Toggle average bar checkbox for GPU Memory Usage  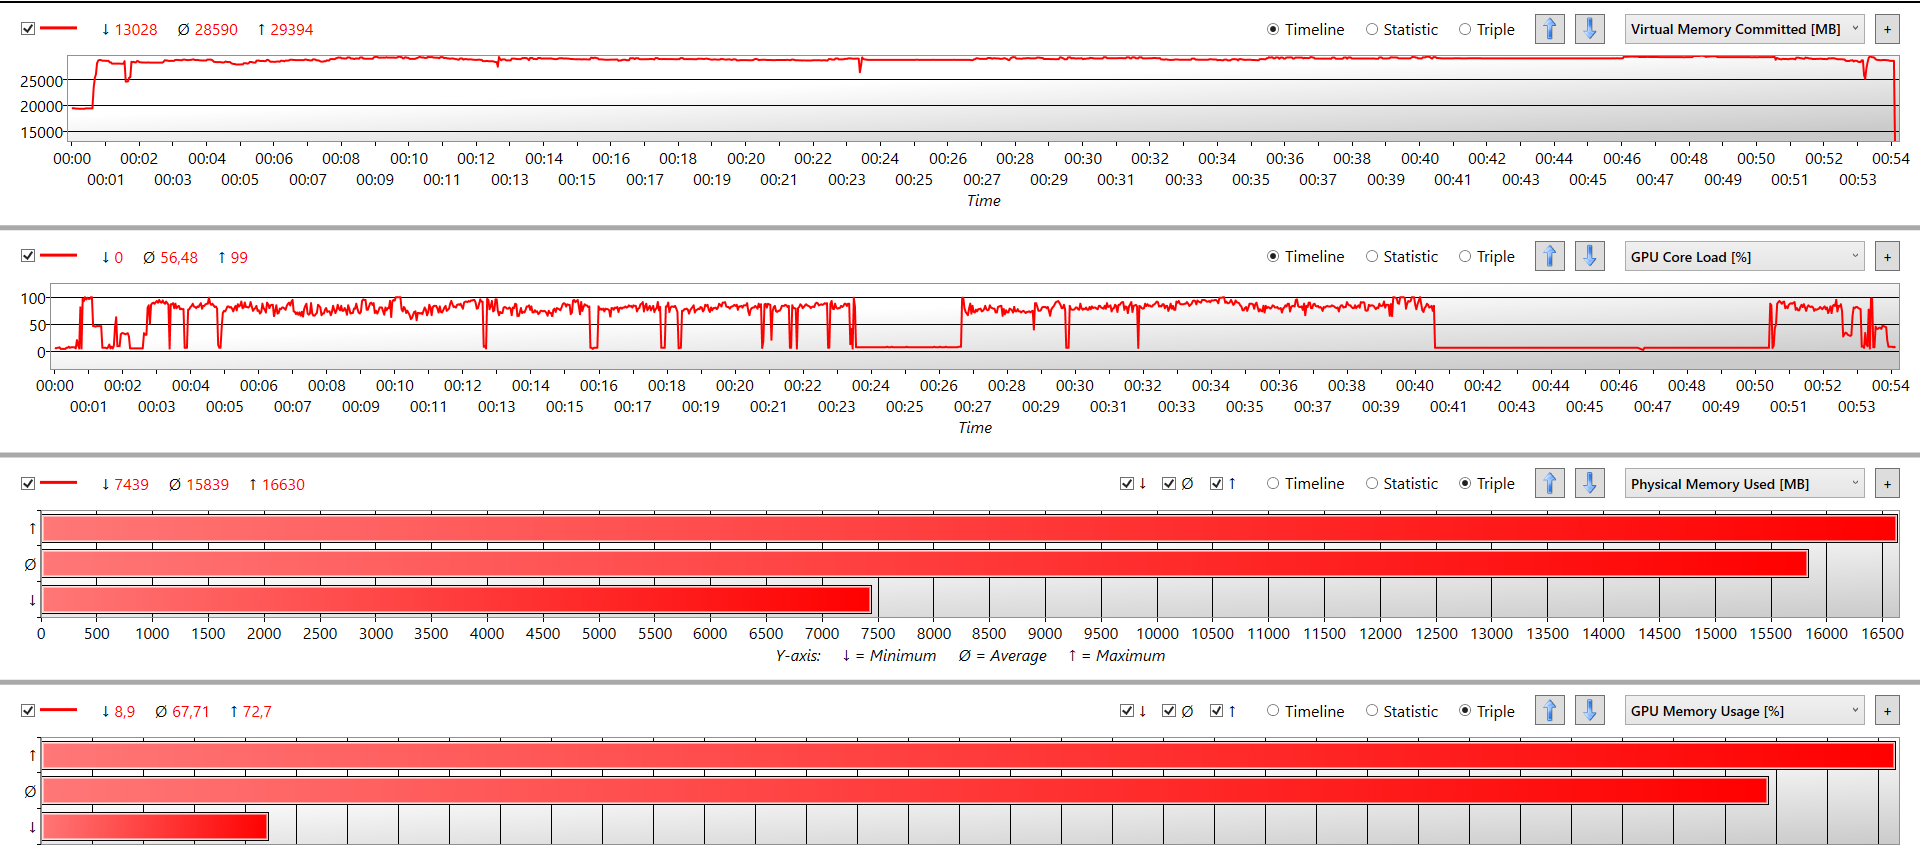1169,711
